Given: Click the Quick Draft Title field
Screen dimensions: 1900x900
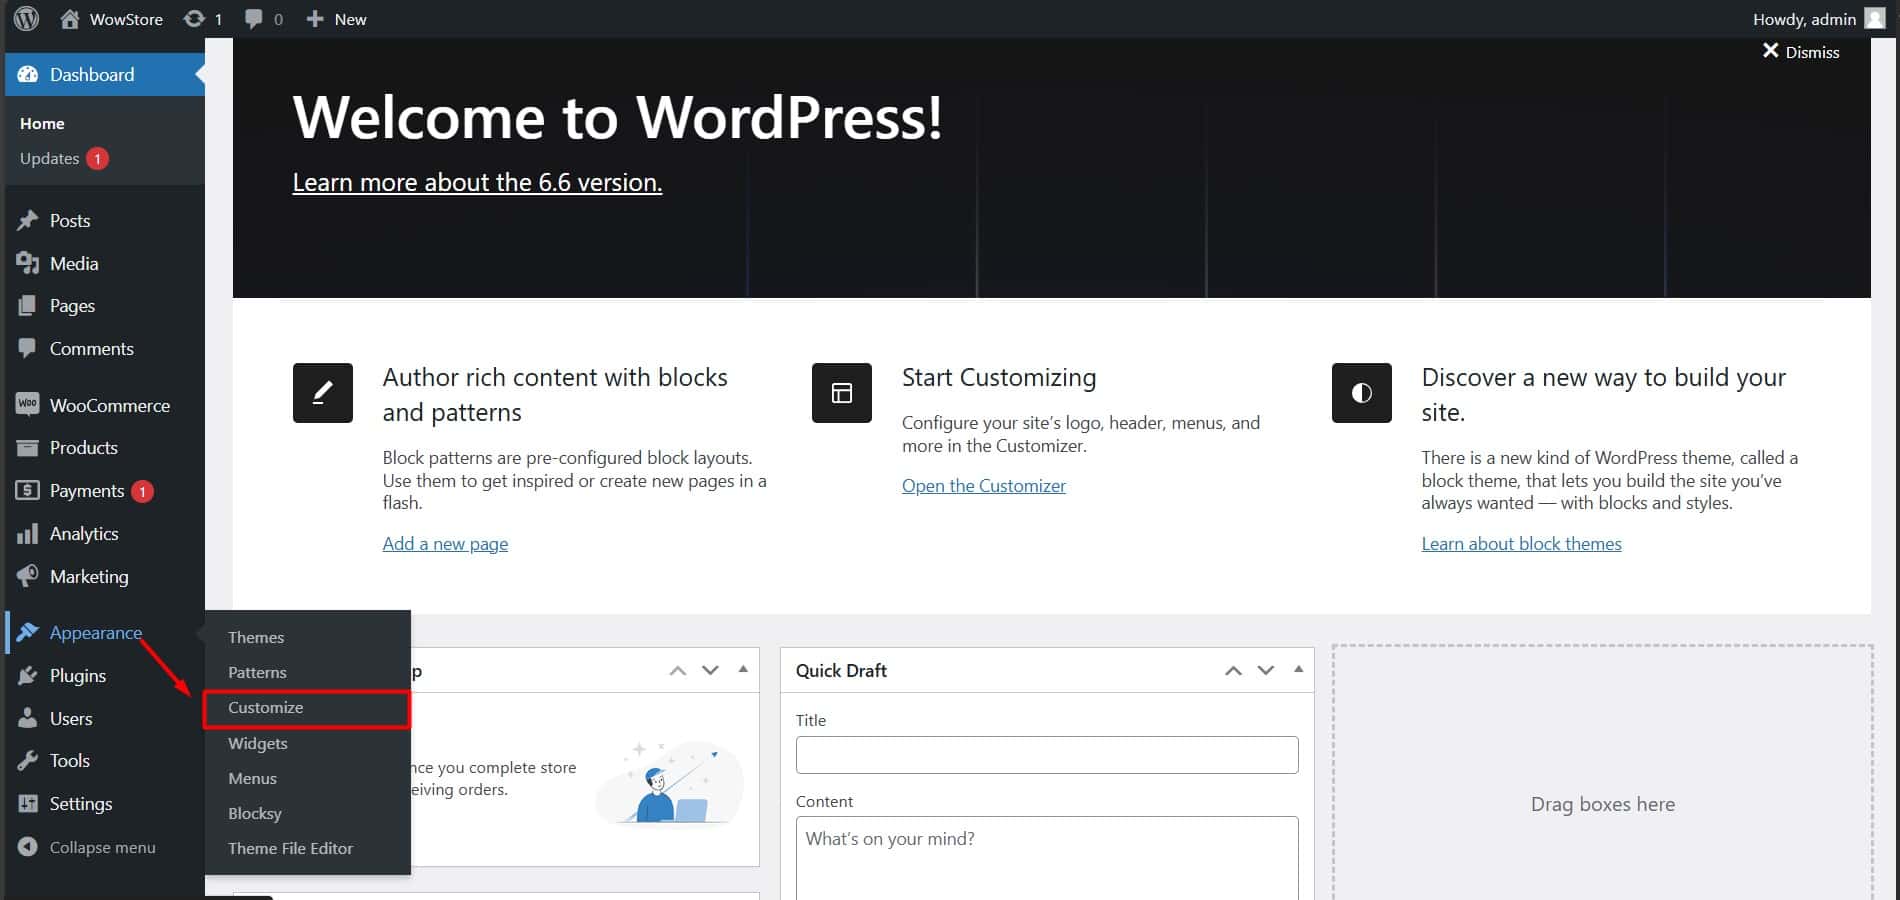Looking at the screenshot, I should pos(1047,755).
